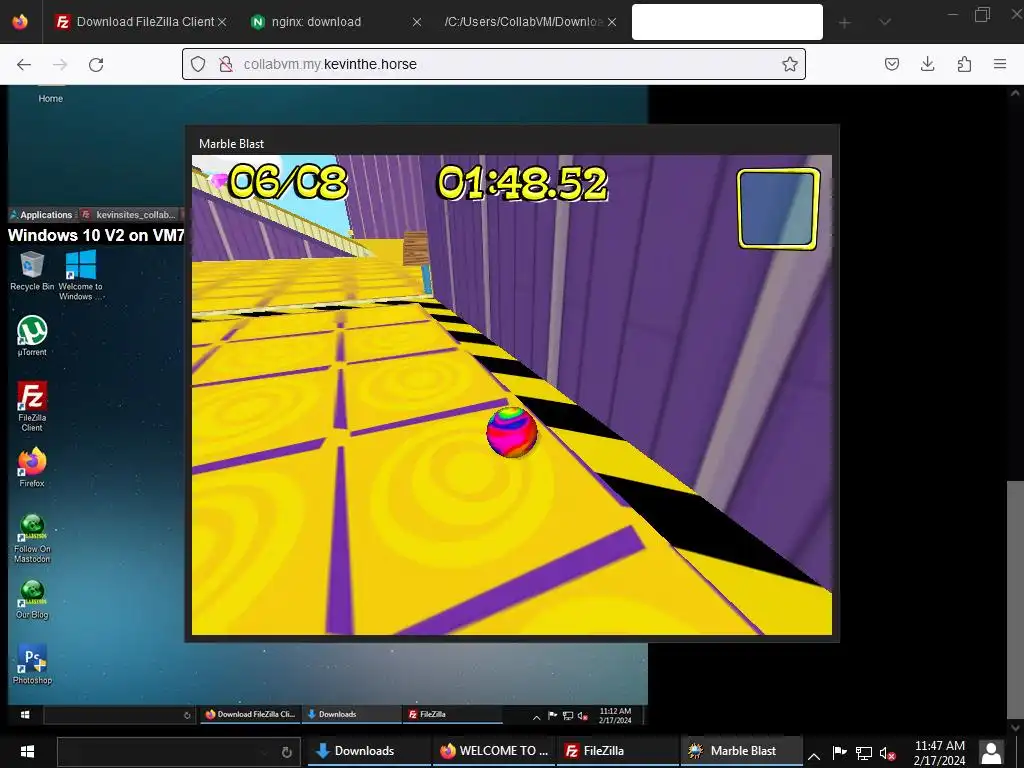Open FileZilla on the outer taskbar
The width and height of the screenshot is (1024, 768).
tap(618, 751)
